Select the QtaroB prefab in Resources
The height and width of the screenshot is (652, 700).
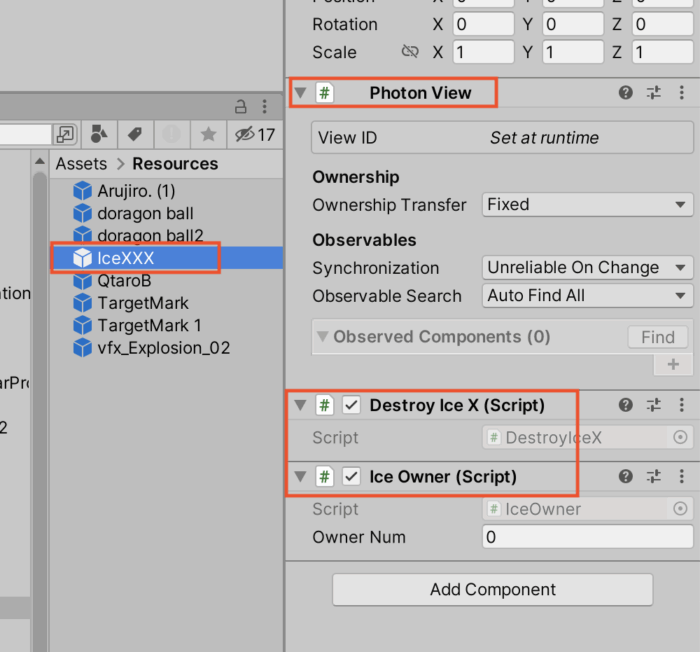click(x=125, y=281)
